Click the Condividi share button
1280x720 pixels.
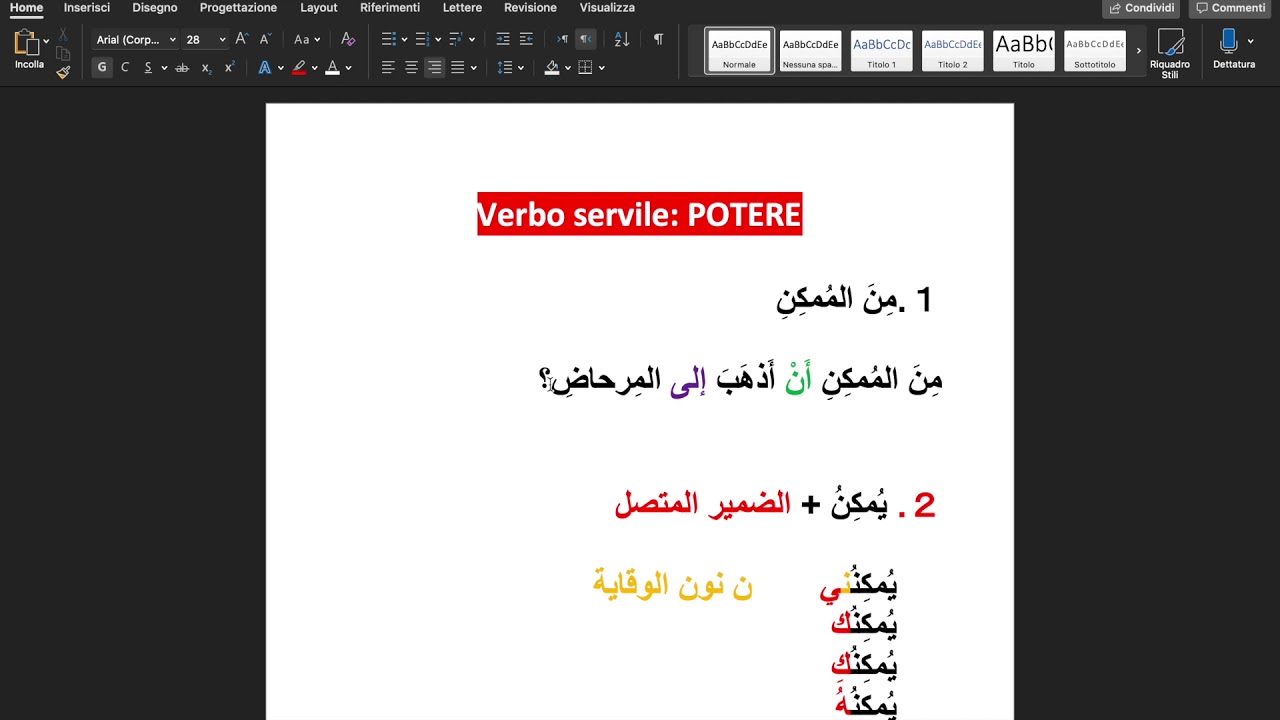1141,8
